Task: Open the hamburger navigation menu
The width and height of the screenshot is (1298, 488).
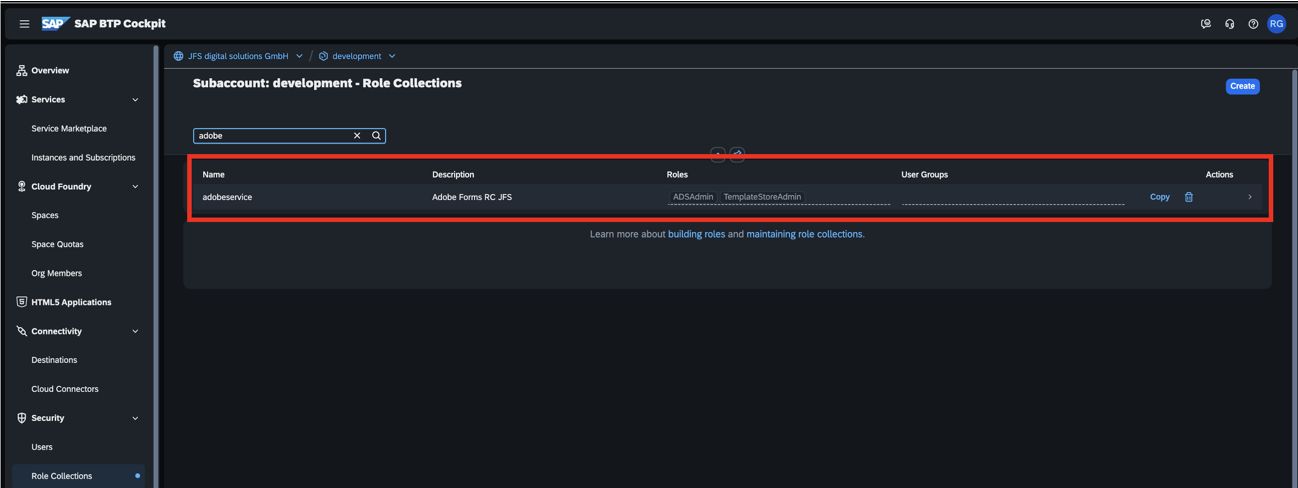Action: pyautogui.click(x=24, y=24)
